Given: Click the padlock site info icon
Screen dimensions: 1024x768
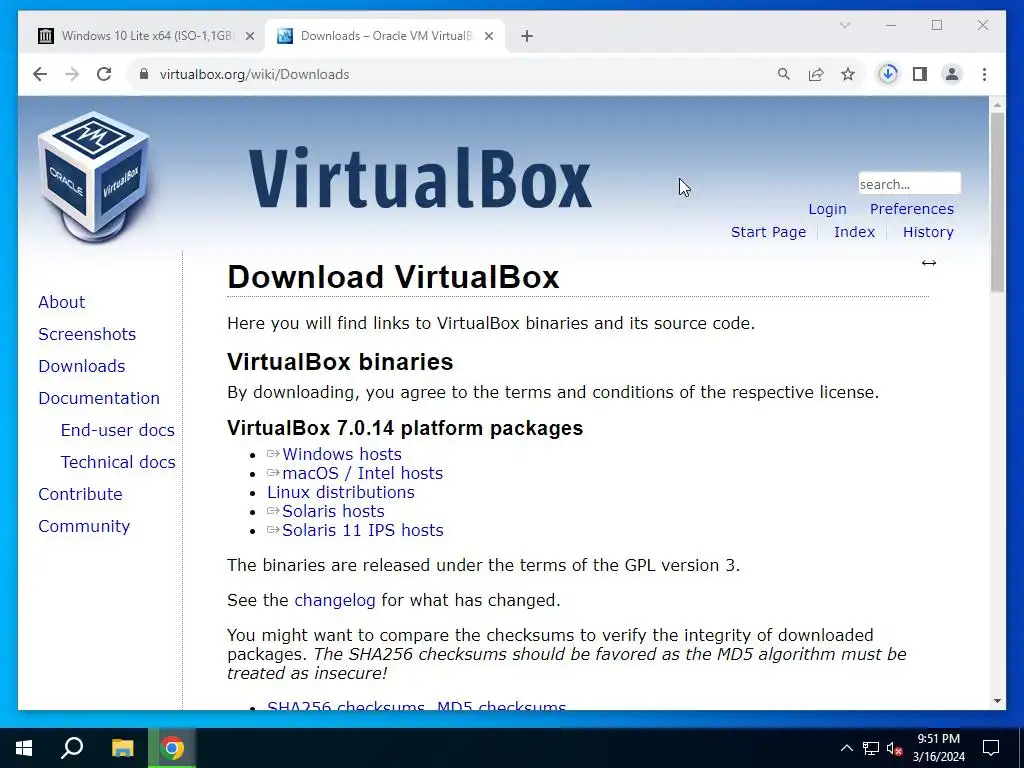Looking at the screenshot, I should tap(144, 74).
